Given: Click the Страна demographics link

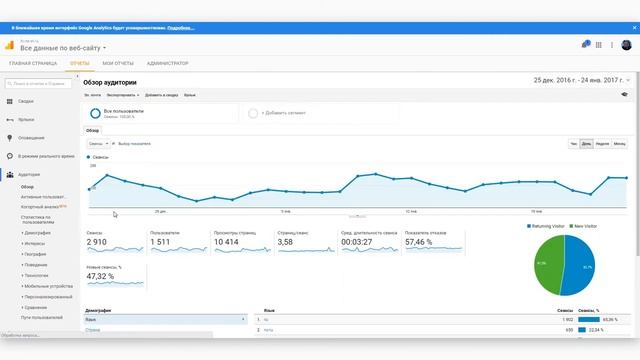Looking at the screenshot, I should point(92,330).
